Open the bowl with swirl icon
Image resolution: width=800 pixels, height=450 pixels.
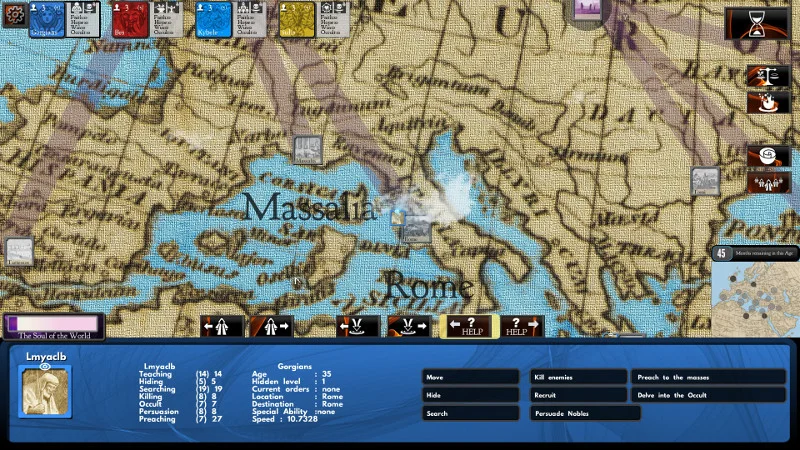[x=768, y=156]
